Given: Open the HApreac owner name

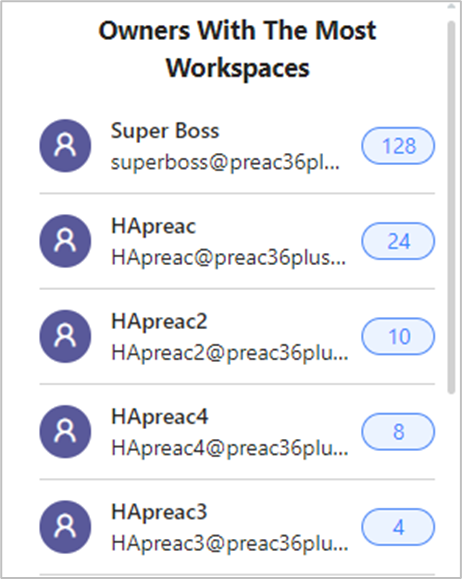Looking at the screenshot, I should click(x=153, y=226).
